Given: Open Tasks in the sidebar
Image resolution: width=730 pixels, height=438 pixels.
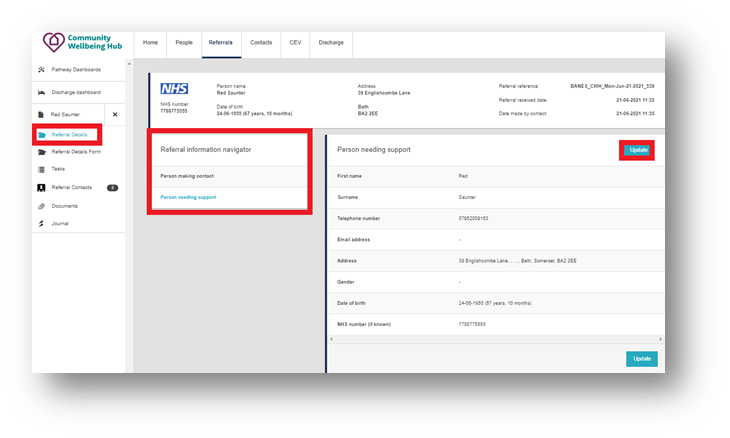Looking at the screenshot, I should [x=58, y=169].
